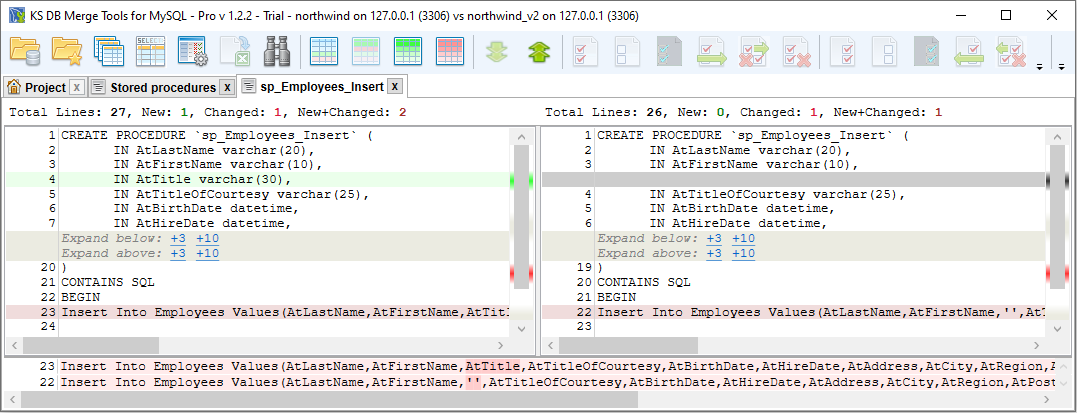1077x413 pixels.
Task: Click left-arrow with red X merge icon
Action: click(1011, 52)
